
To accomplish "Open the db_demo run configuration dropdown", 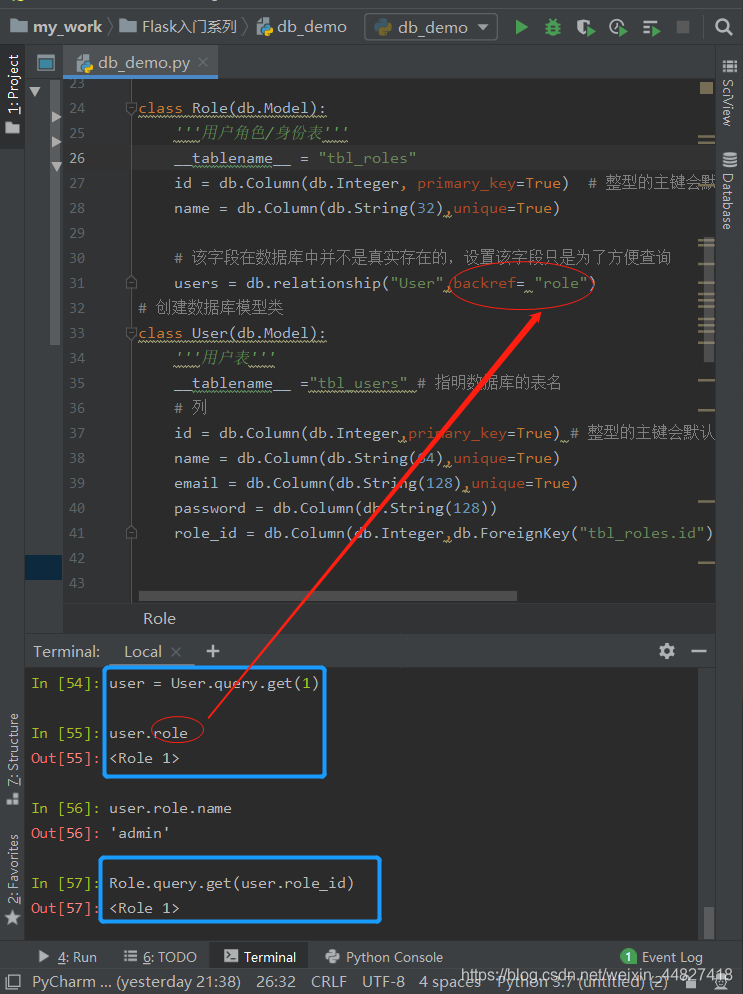I will (431, 27).
